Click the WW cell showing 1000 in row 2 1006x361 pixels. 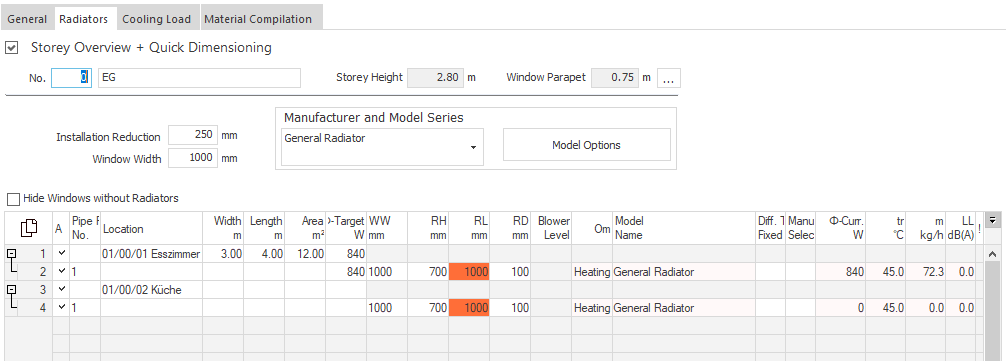388,272
